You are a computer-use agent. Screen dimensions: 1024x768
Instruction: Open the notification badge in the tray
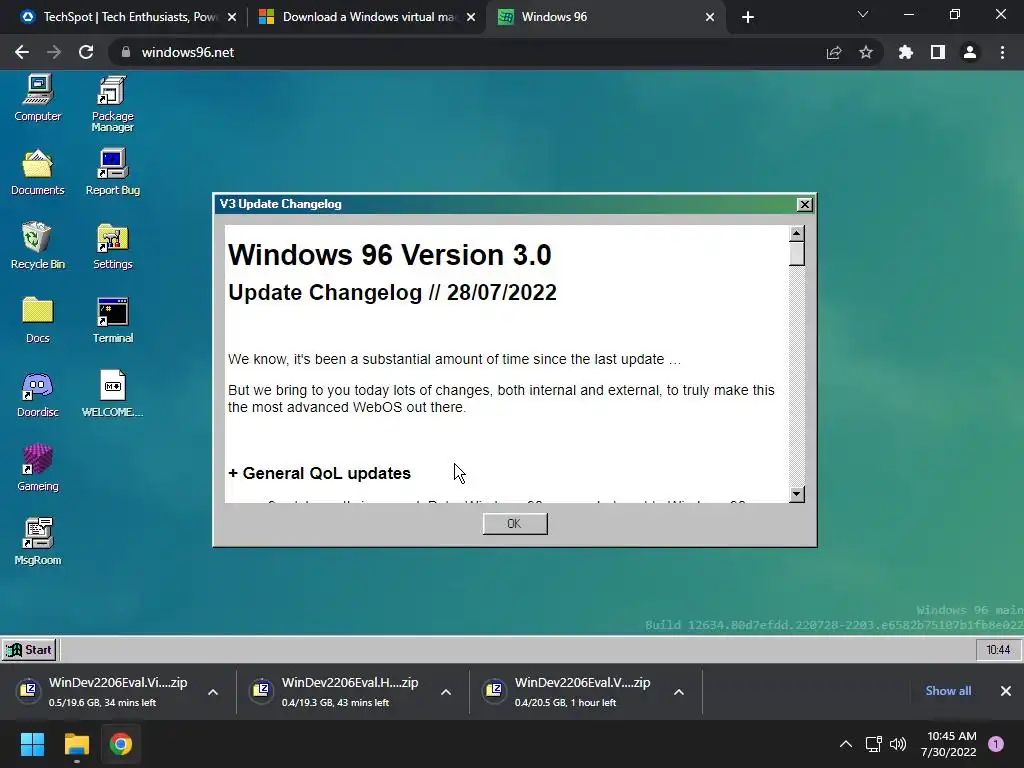(x=996, y=744)
